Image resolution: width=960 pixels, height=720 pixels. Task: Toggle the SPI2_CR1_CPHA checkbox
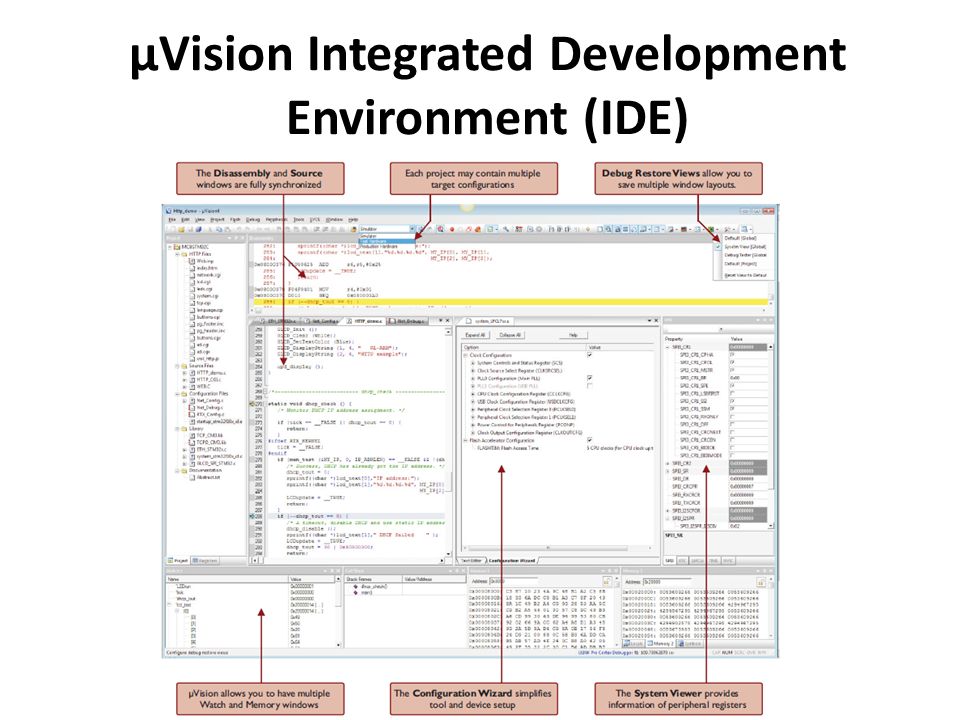(732, 354)
